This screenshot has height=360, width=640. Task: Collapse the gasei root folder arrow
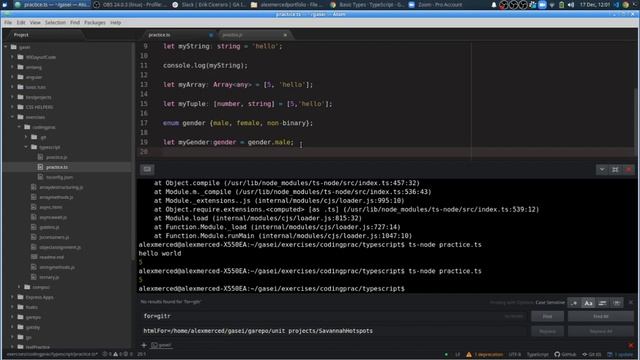point(6,47)
